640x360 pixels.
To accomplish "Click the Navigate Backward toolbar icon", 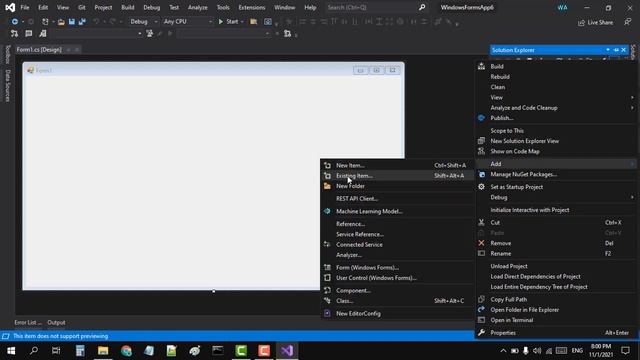I will 15,22.
